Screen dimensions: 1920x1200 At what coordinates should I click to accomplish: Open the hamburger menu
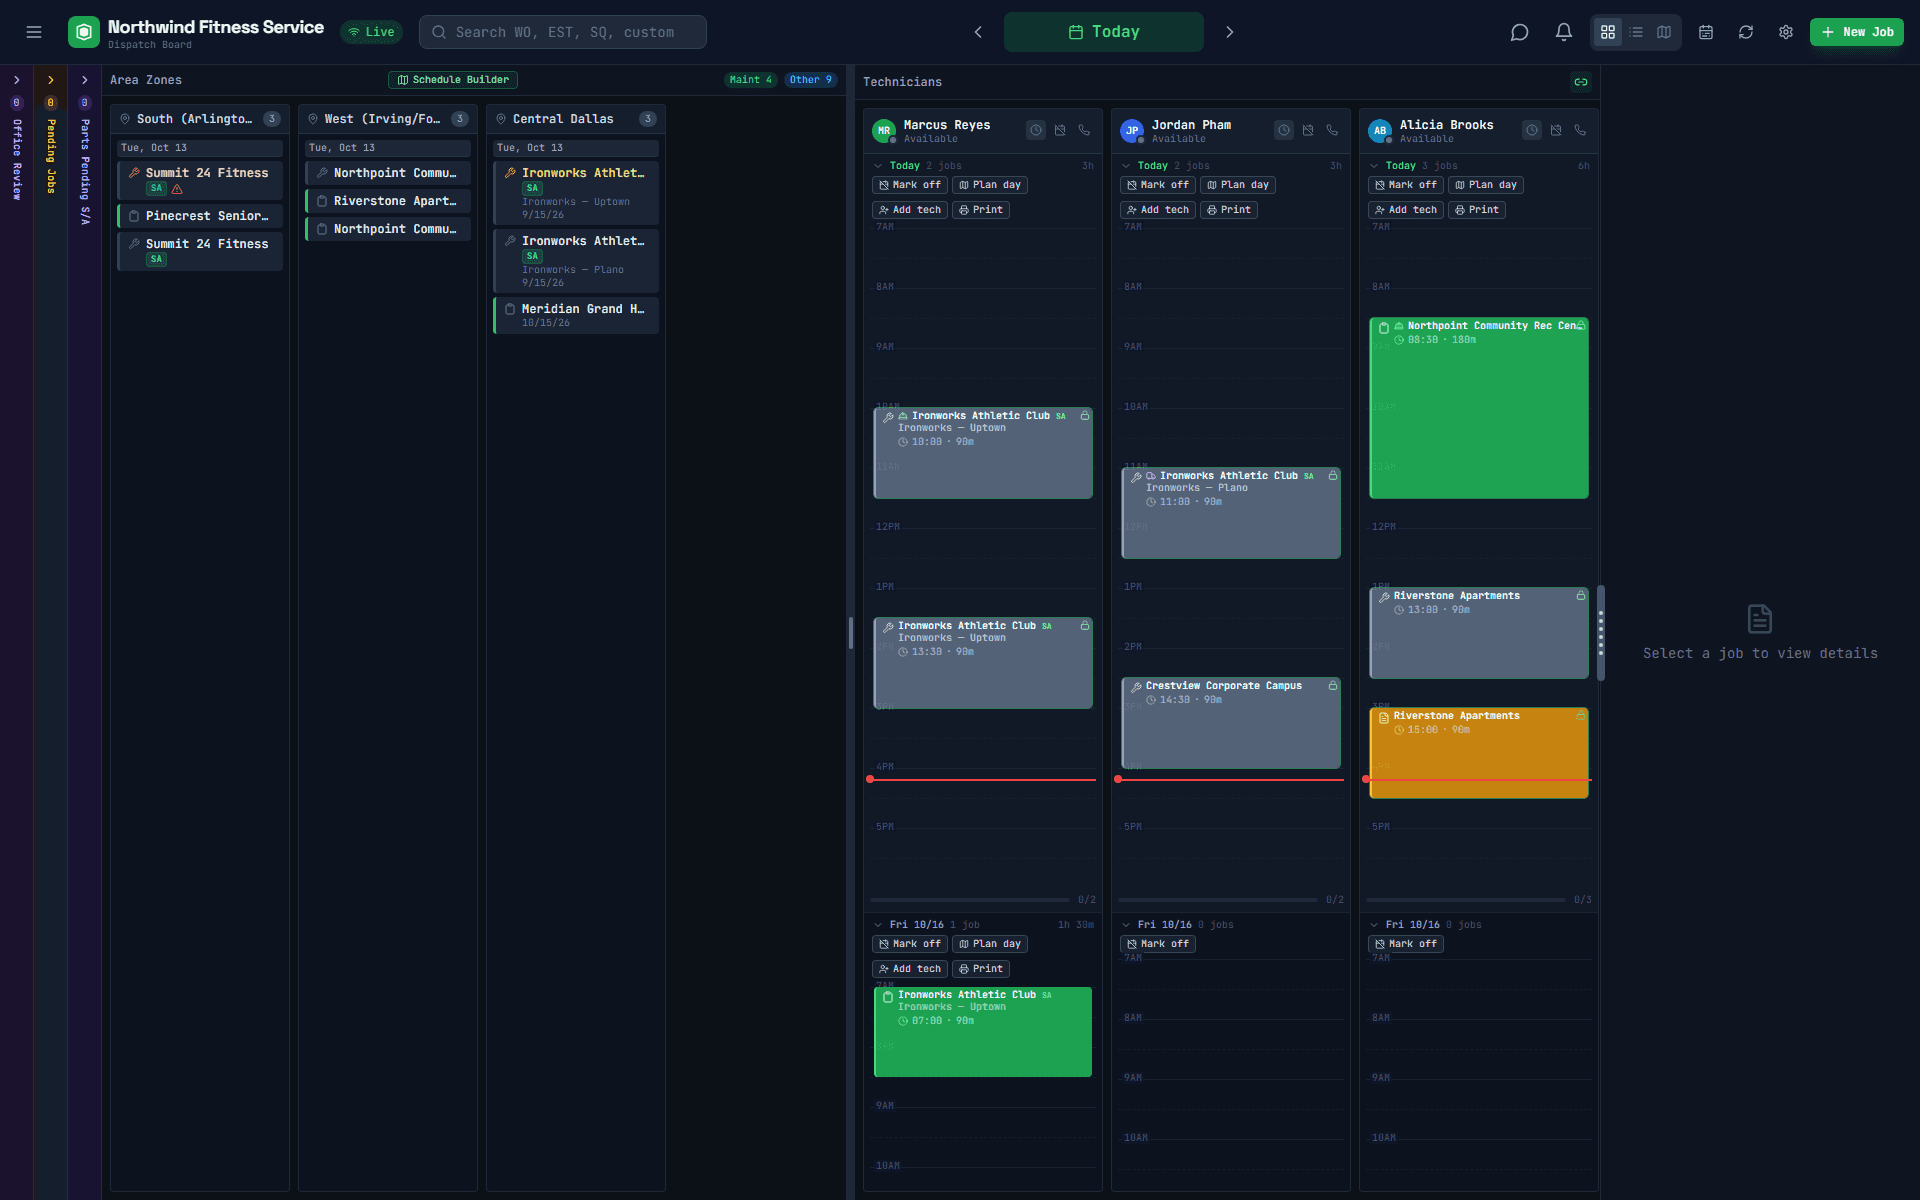34,32
